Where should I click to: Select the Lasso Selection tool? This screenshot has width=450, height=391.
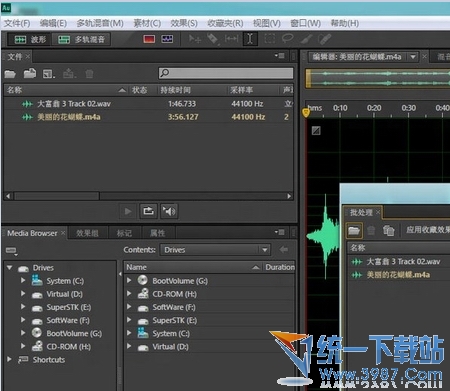(287, 39)
